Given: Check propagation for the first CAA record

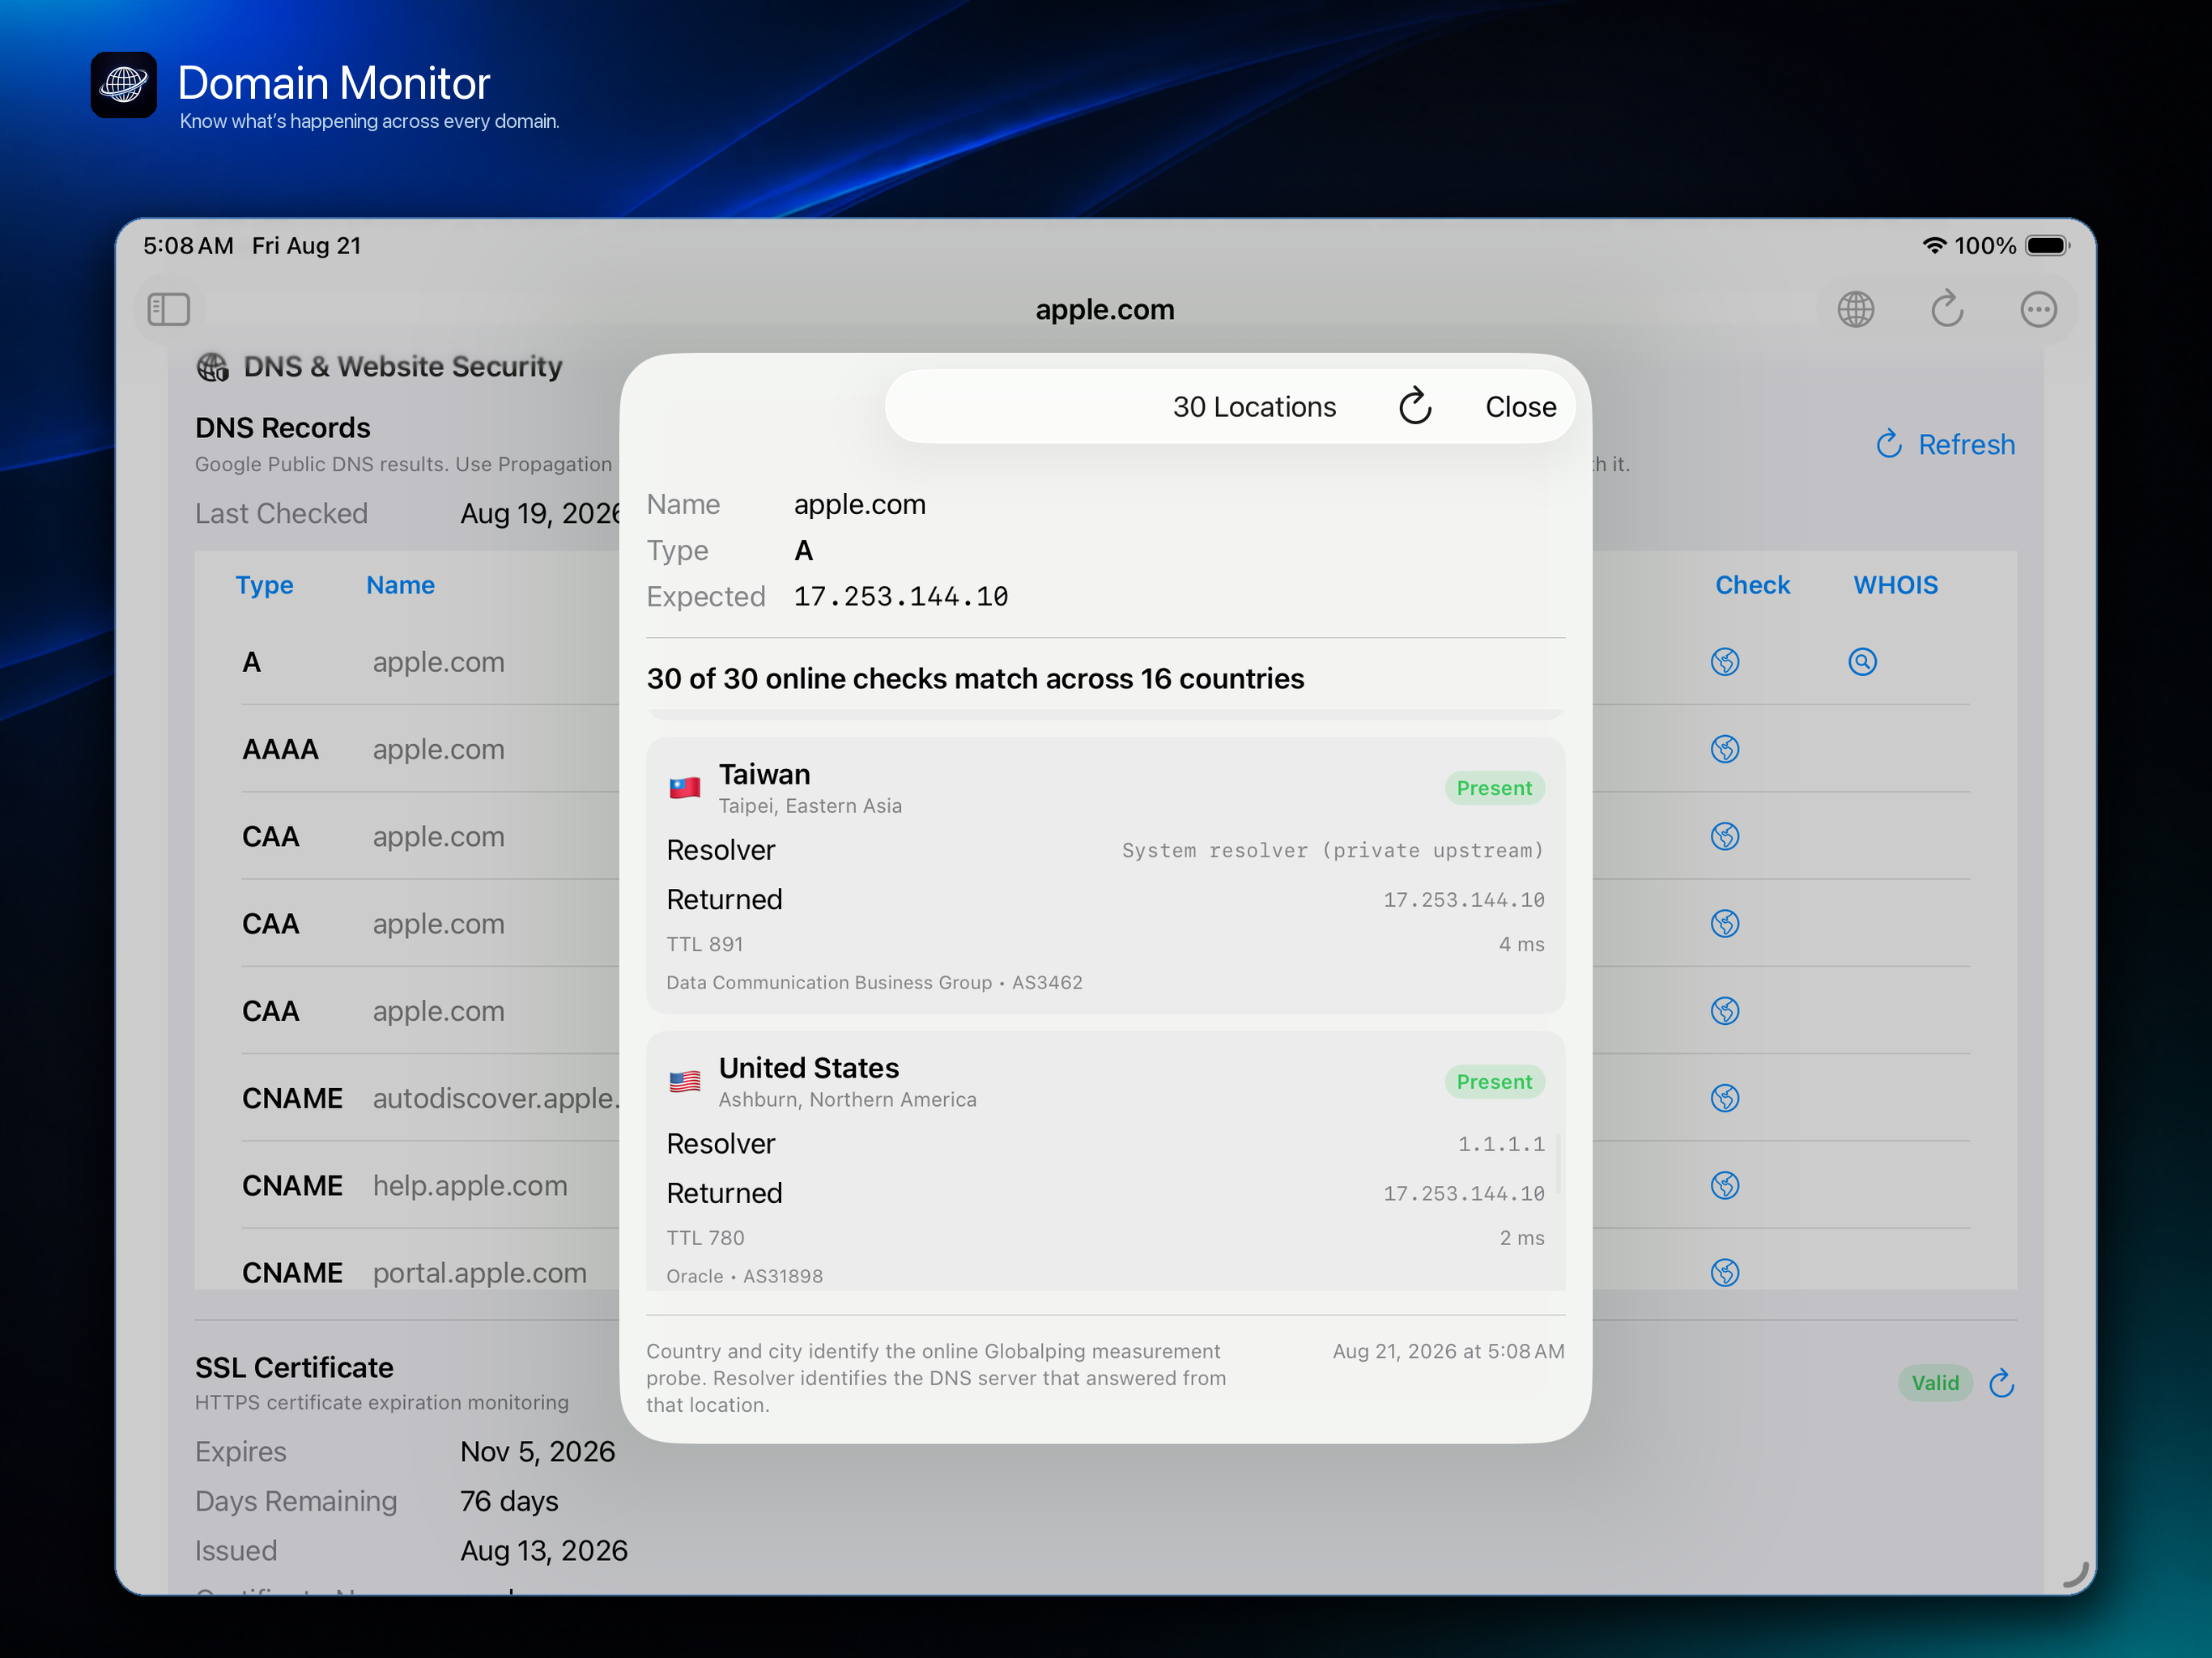Looking at the screenshot, I should [1725, 836].
